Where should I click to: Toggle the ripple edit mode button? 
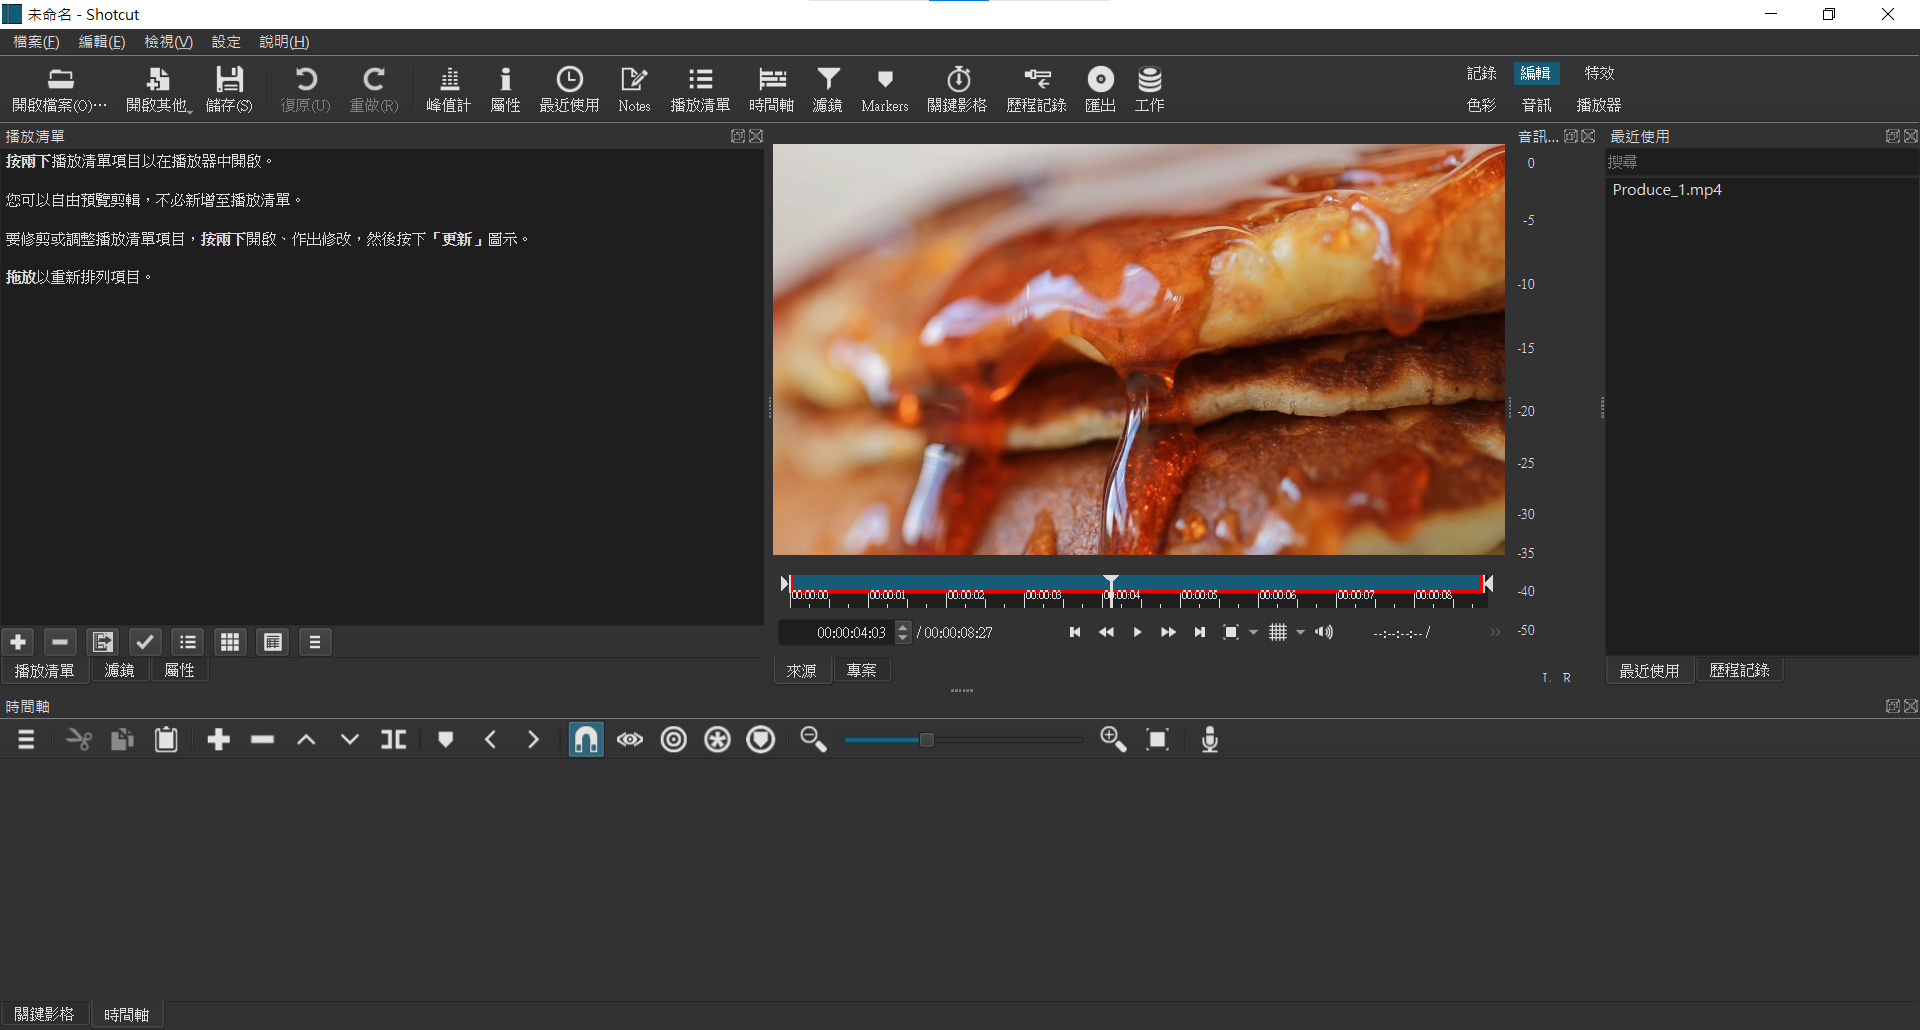pos(674,740)
